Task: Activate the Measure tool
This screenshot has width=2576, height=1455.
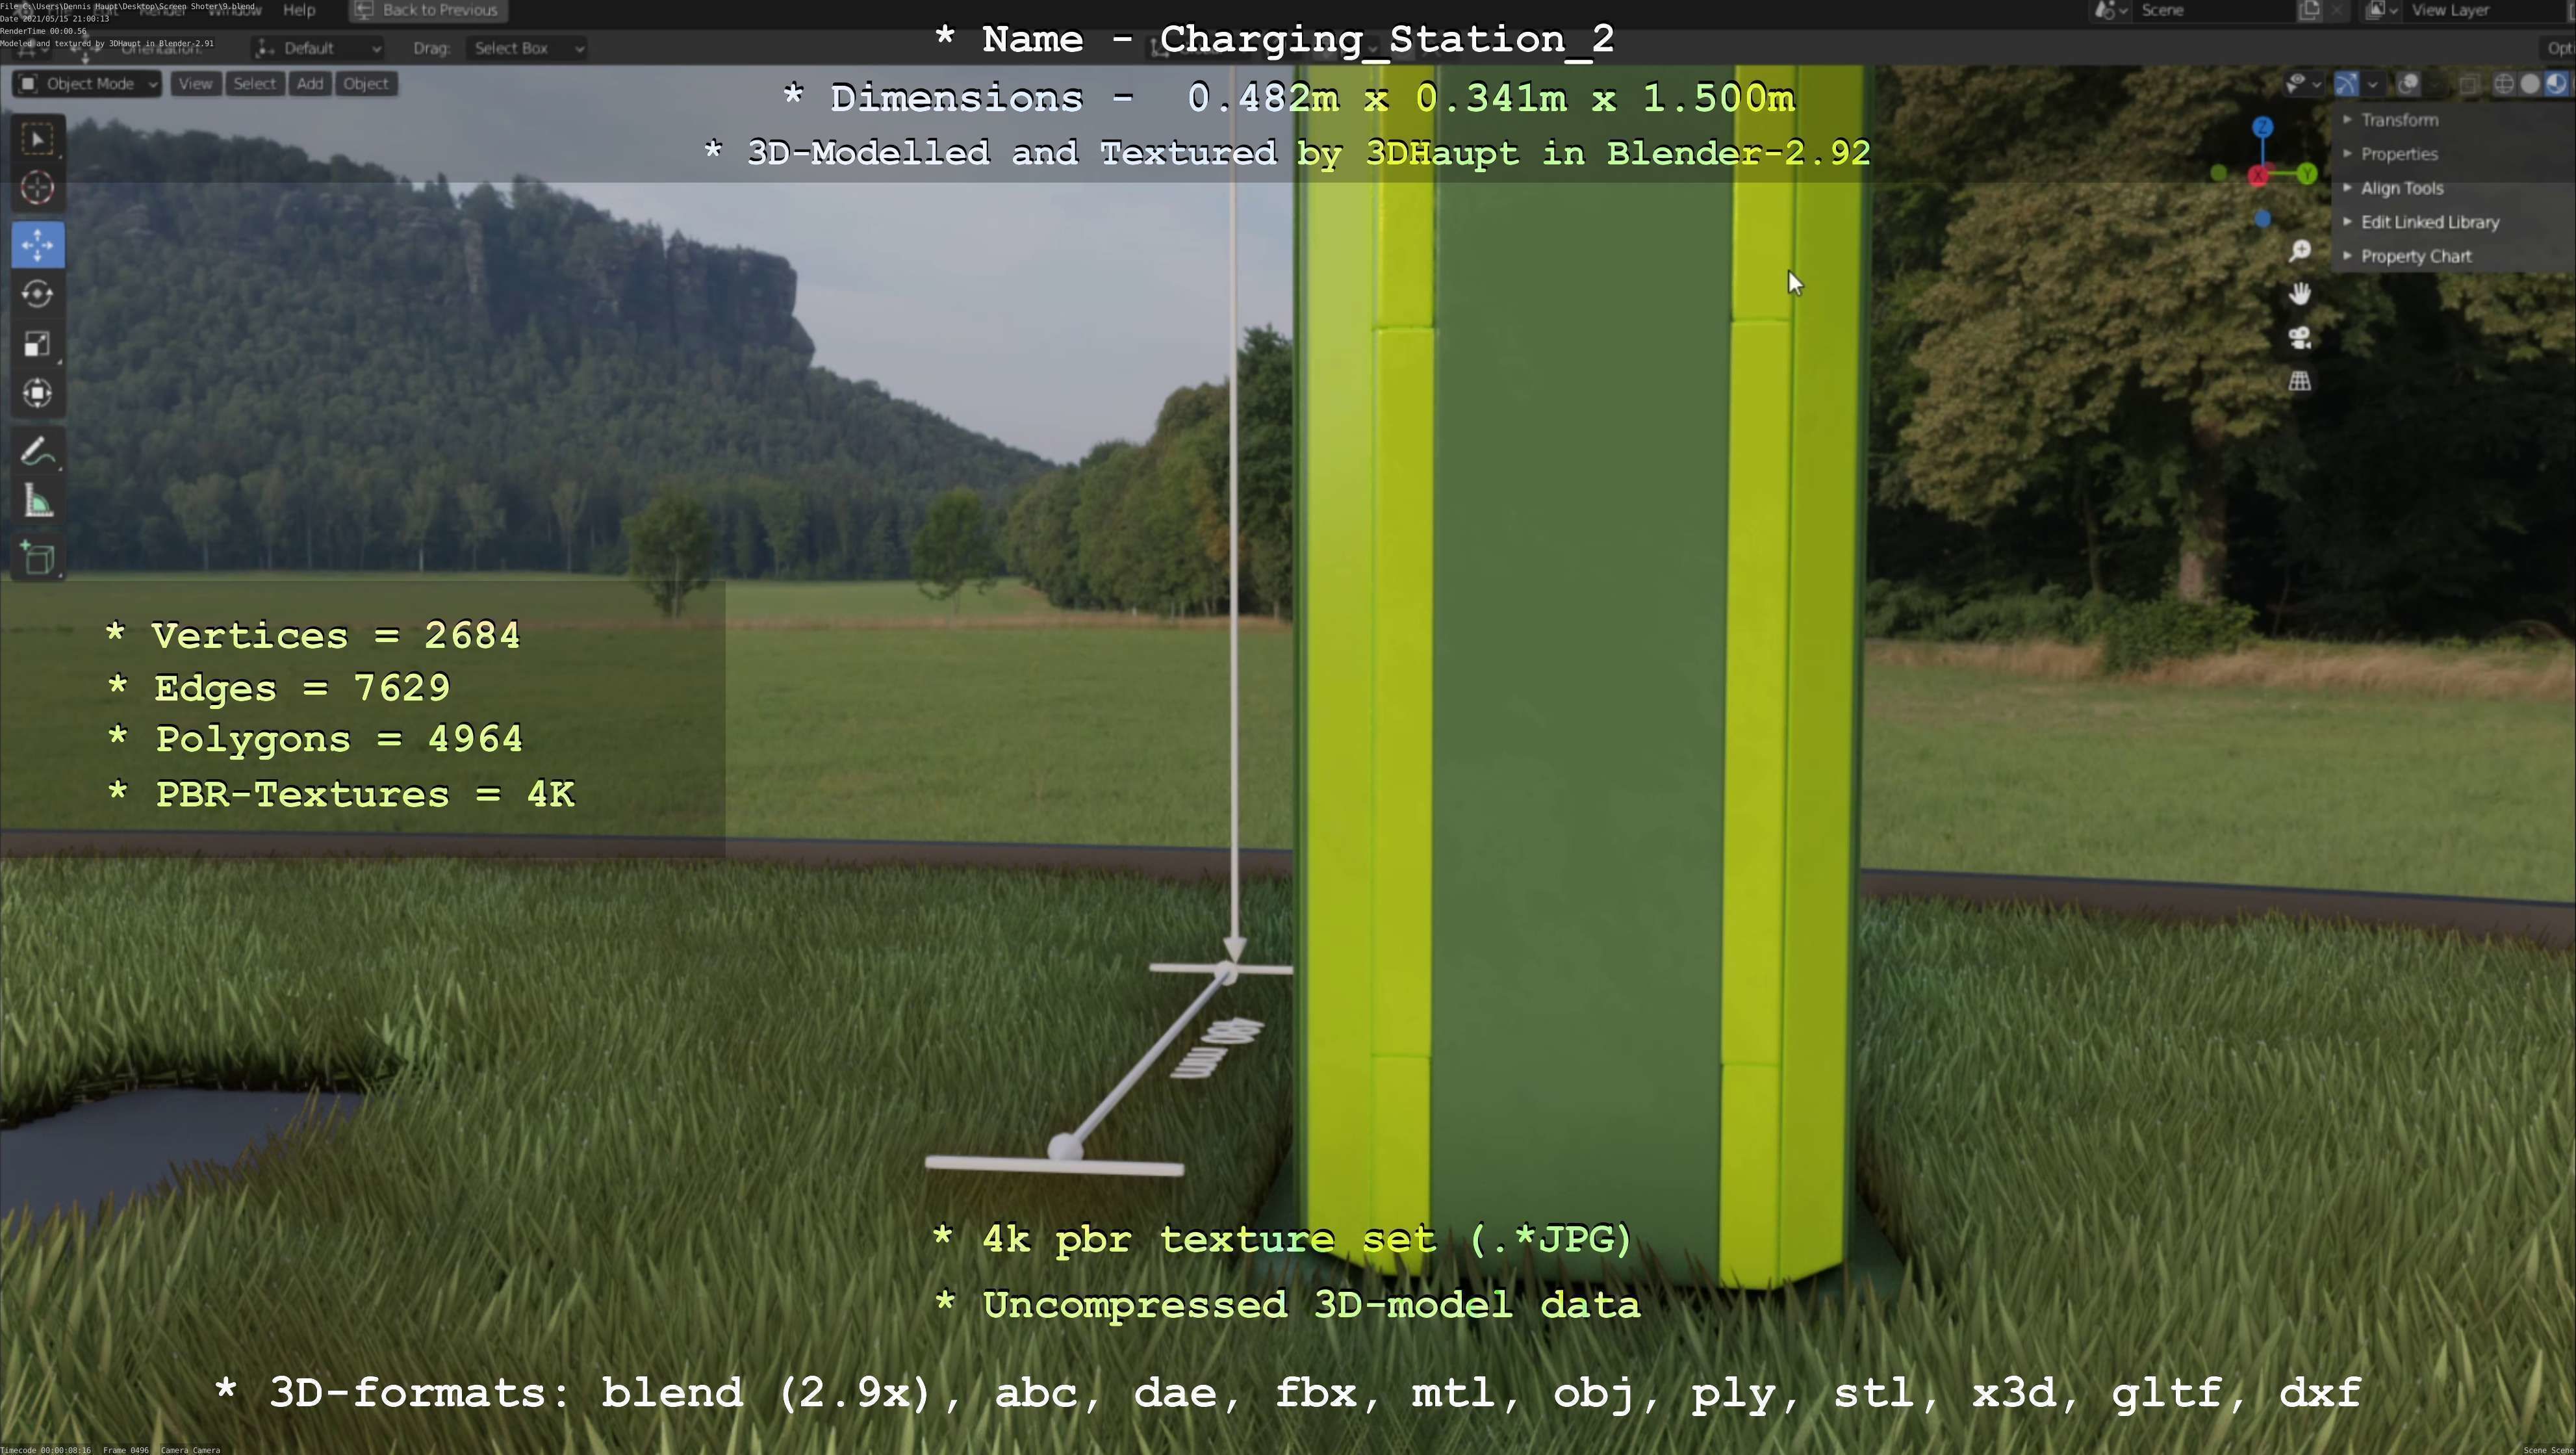Action: (38, 502)
